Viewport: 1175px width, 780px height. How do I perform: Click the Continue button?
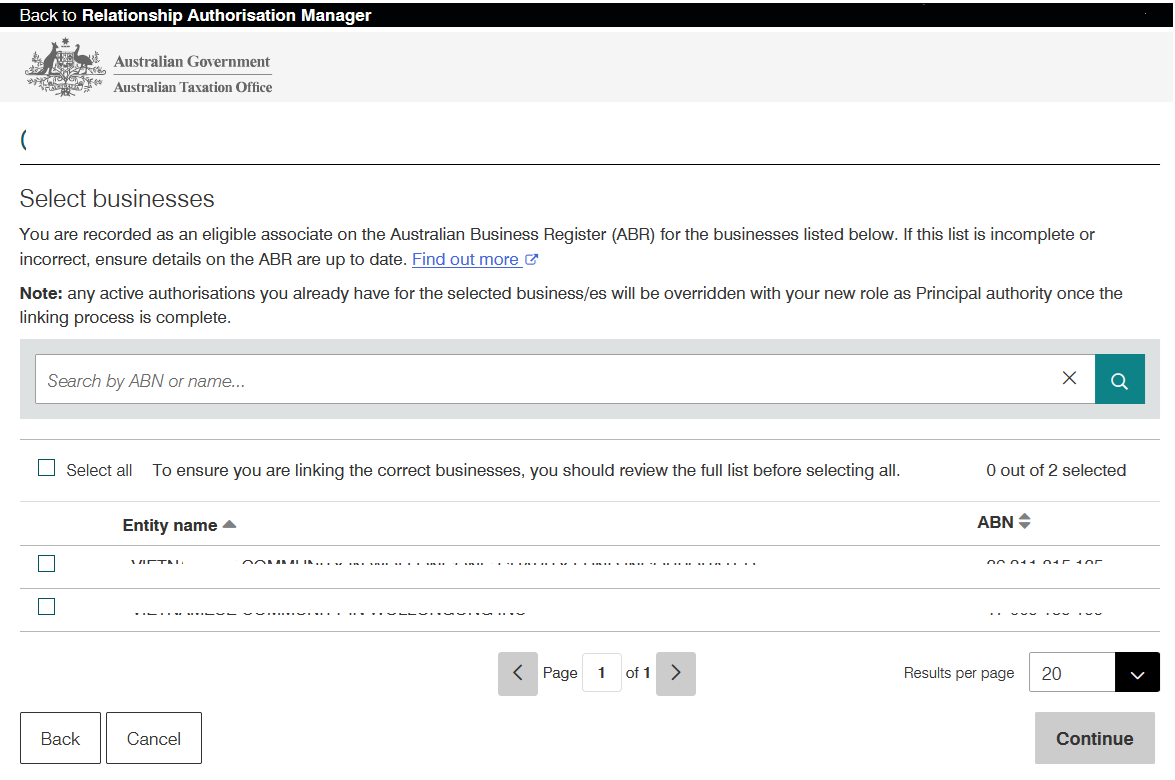point(1095,738)
